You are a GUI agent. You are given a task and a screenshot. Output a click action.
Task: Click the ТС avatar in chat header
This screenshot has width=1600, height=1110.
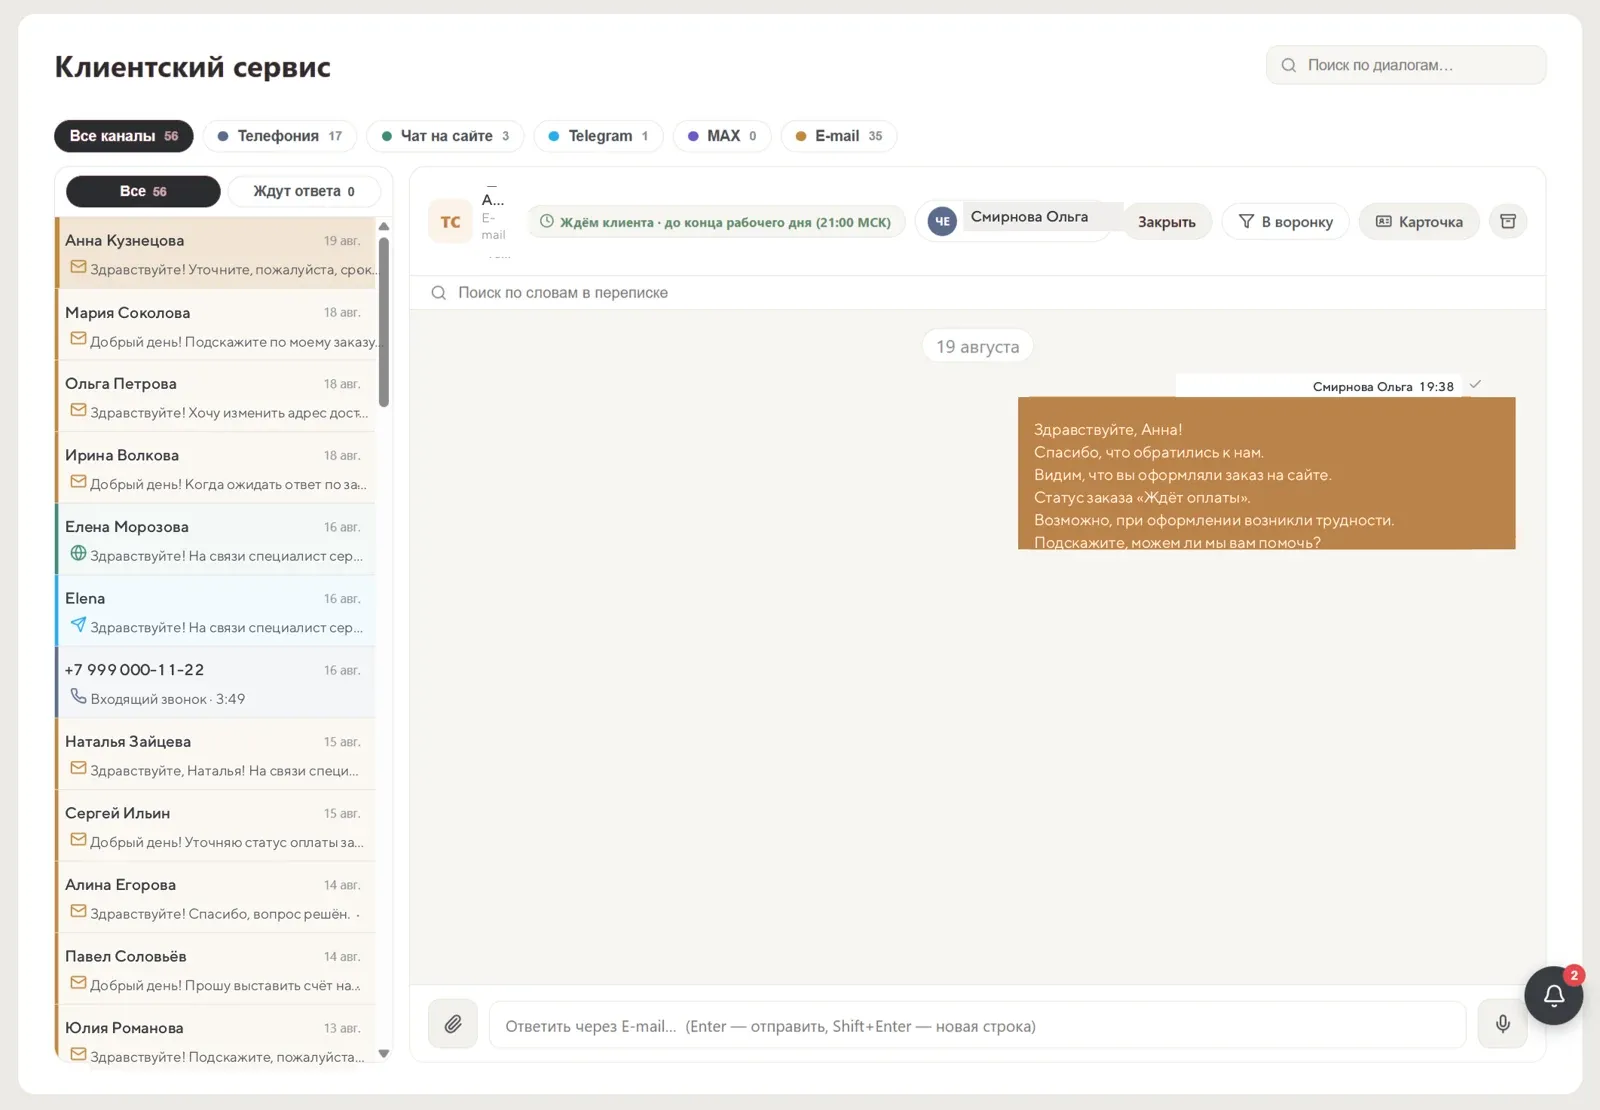[x=451, y=222]
